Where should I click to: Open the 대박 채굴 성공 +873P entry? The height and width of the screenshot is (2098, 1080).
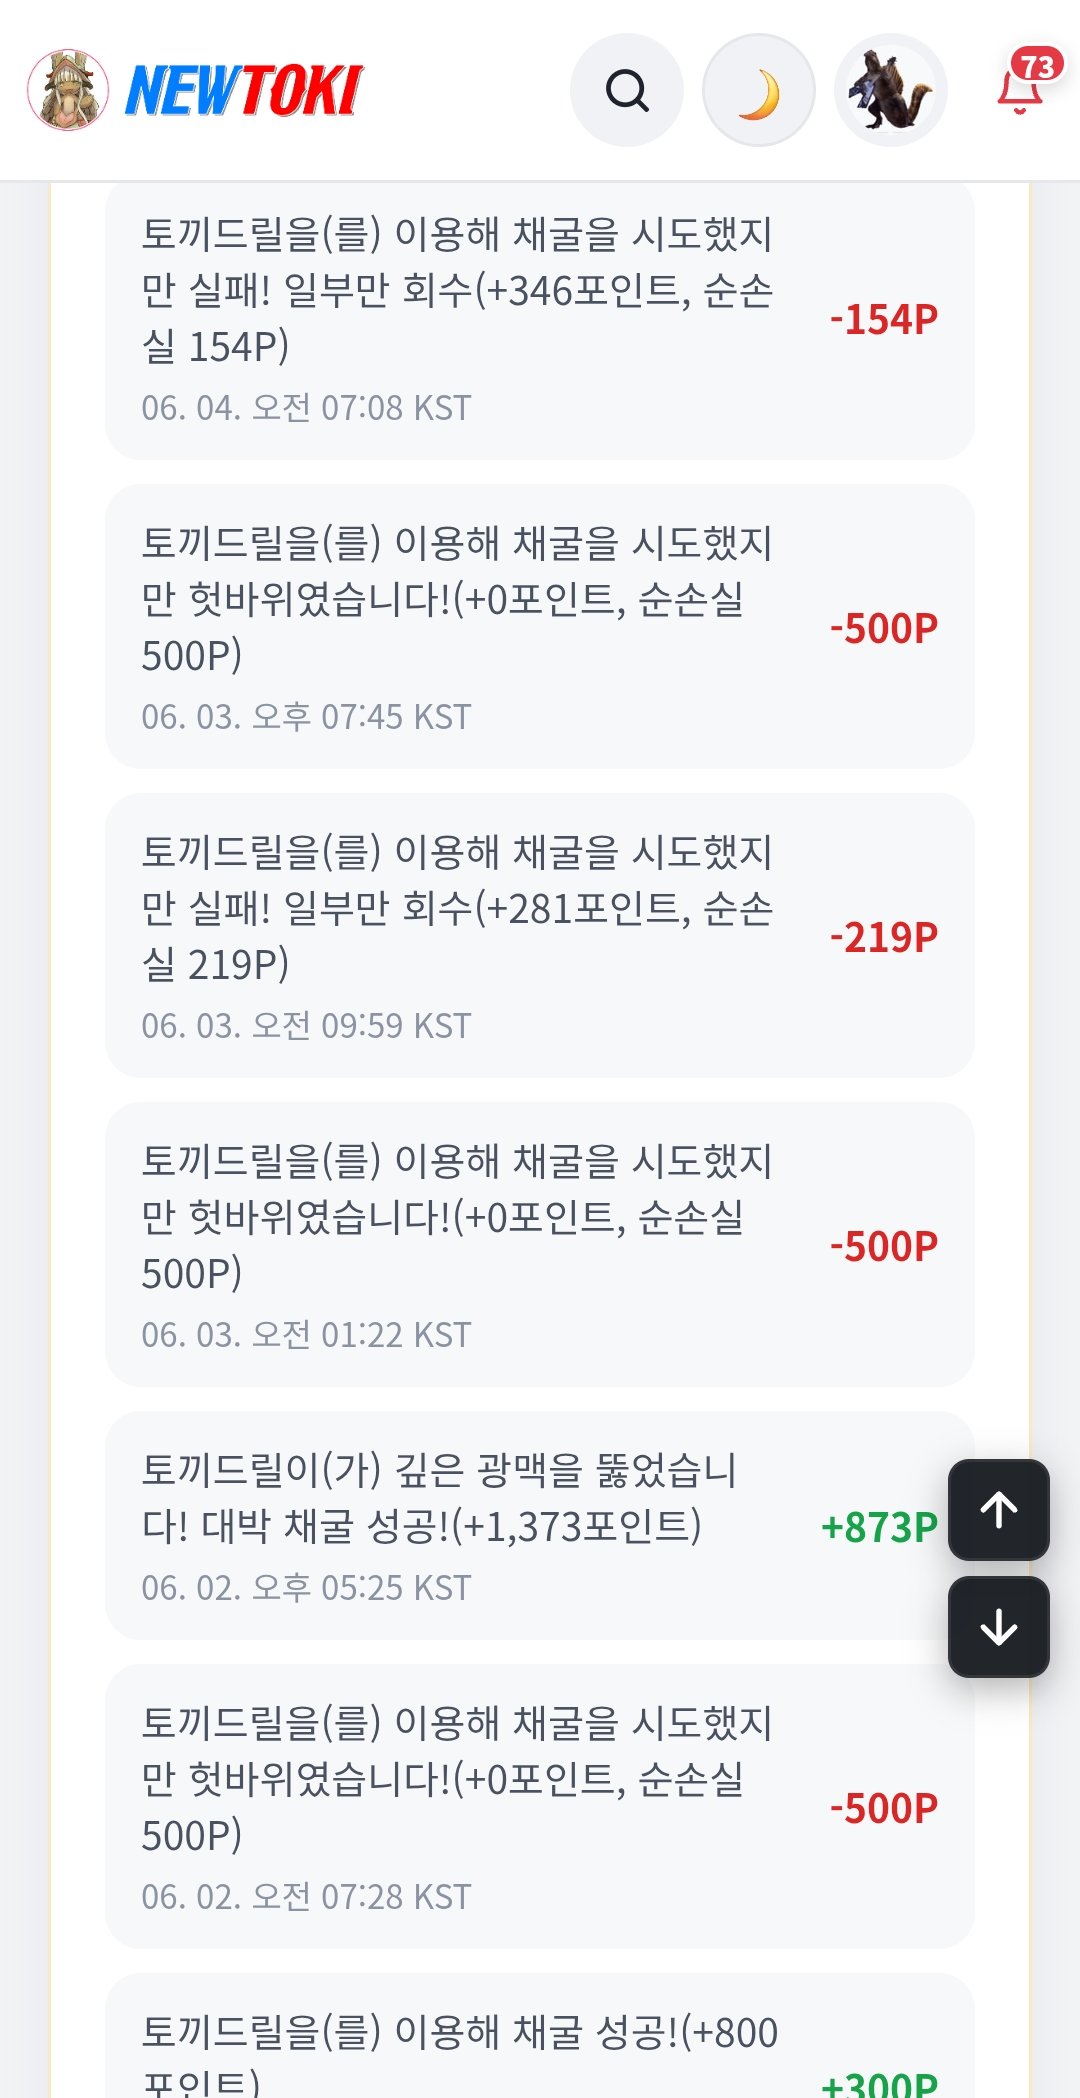click(x=540, y=1526)
